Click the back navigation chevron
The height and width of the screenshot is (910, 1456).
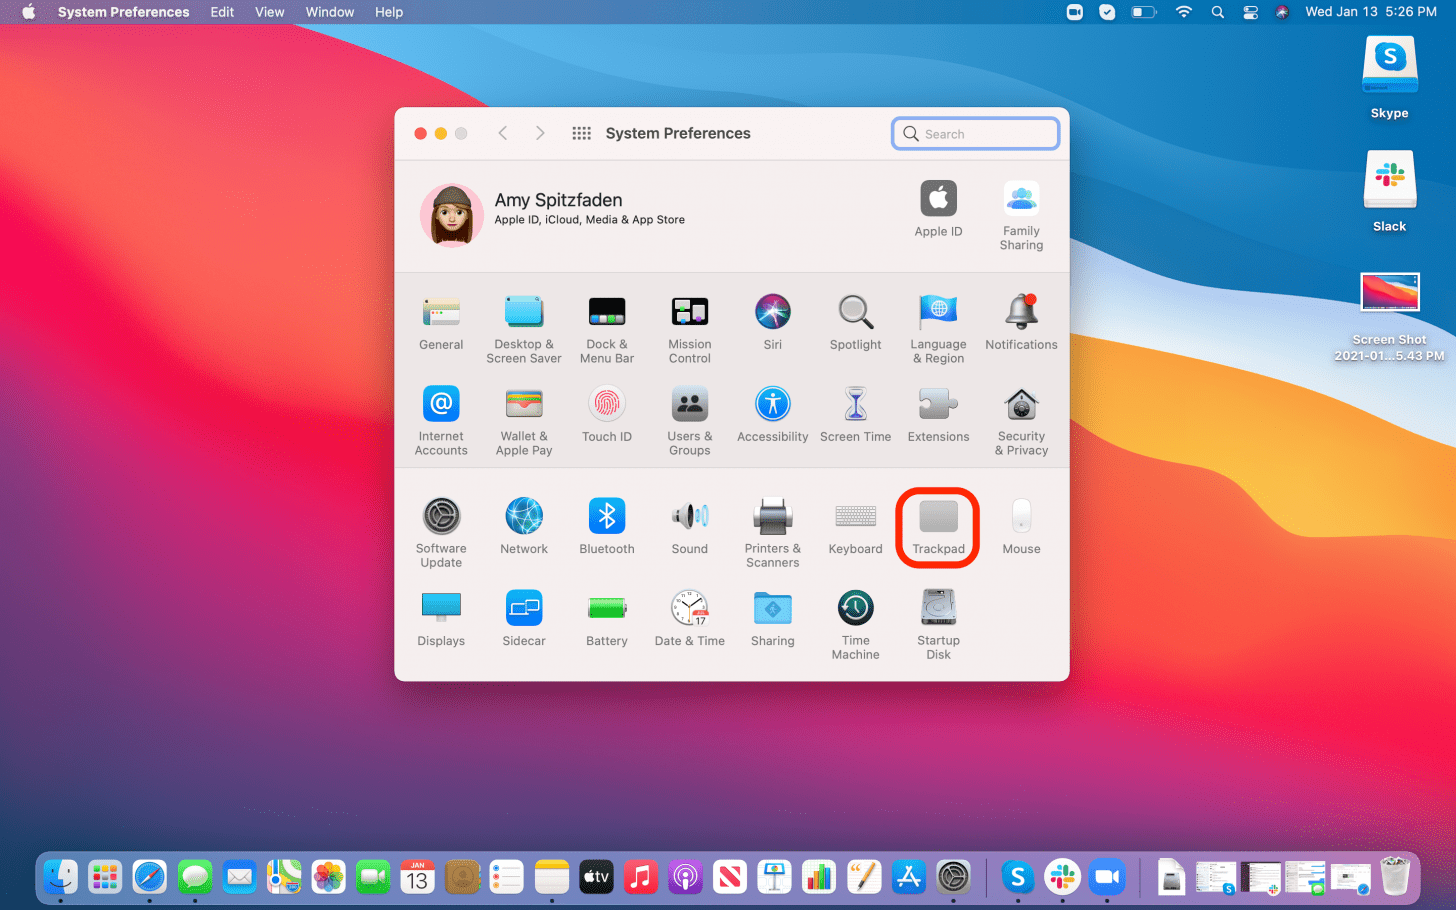503,133
